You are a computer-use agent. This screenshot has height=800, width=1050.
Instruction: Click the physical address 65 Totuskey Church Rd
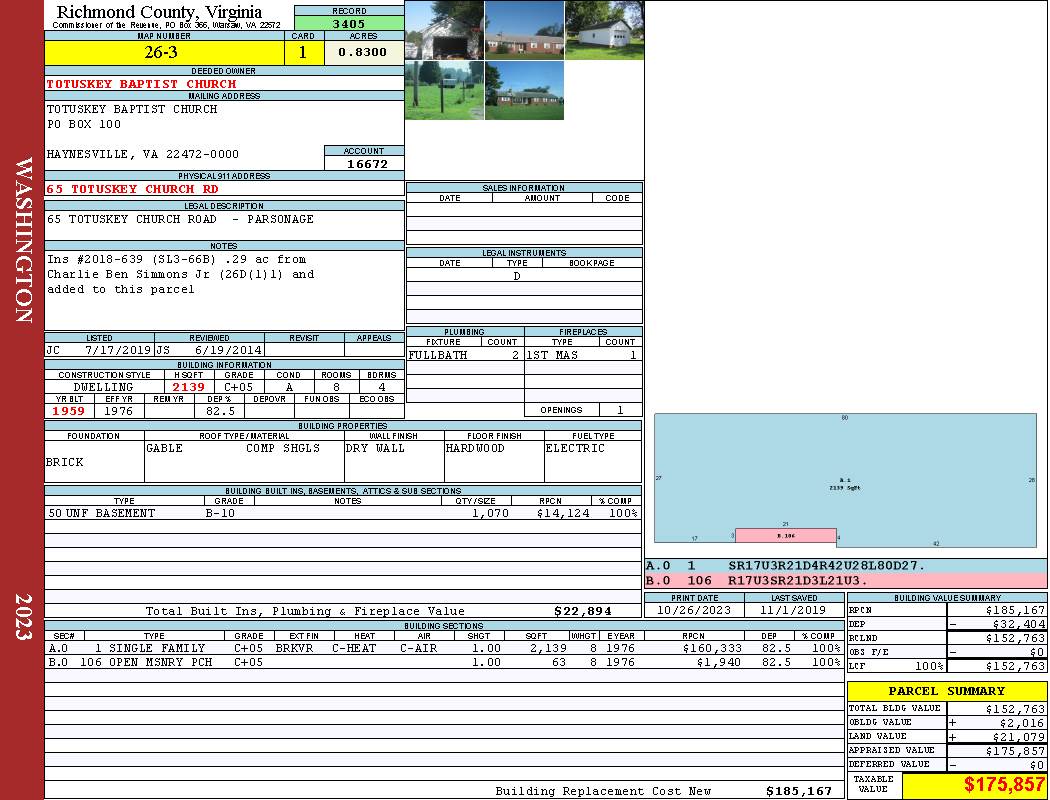click(132, 189)
